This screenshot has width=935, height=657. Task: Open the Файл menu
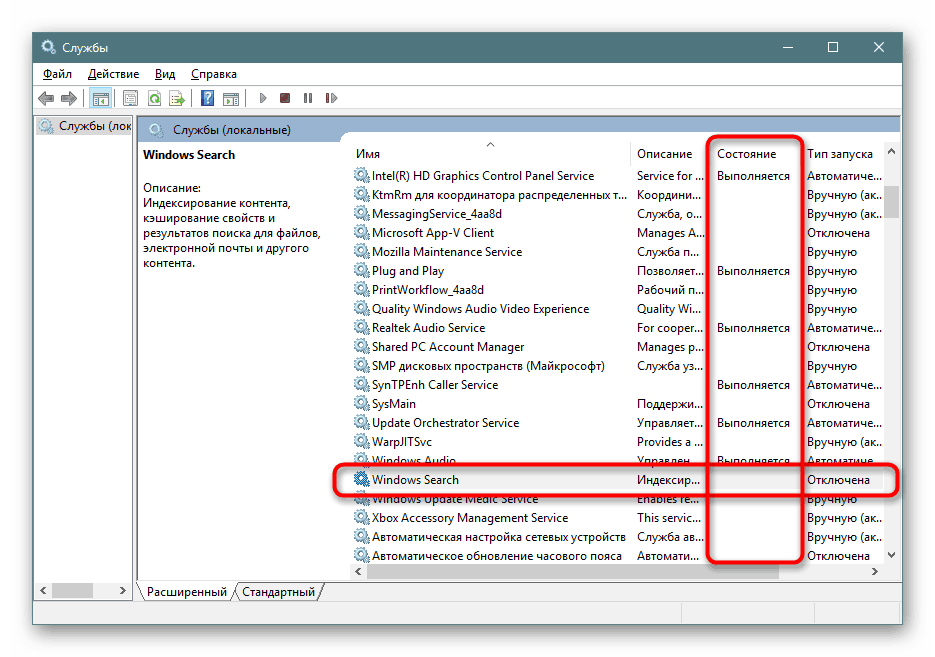(x=57, y=74)
